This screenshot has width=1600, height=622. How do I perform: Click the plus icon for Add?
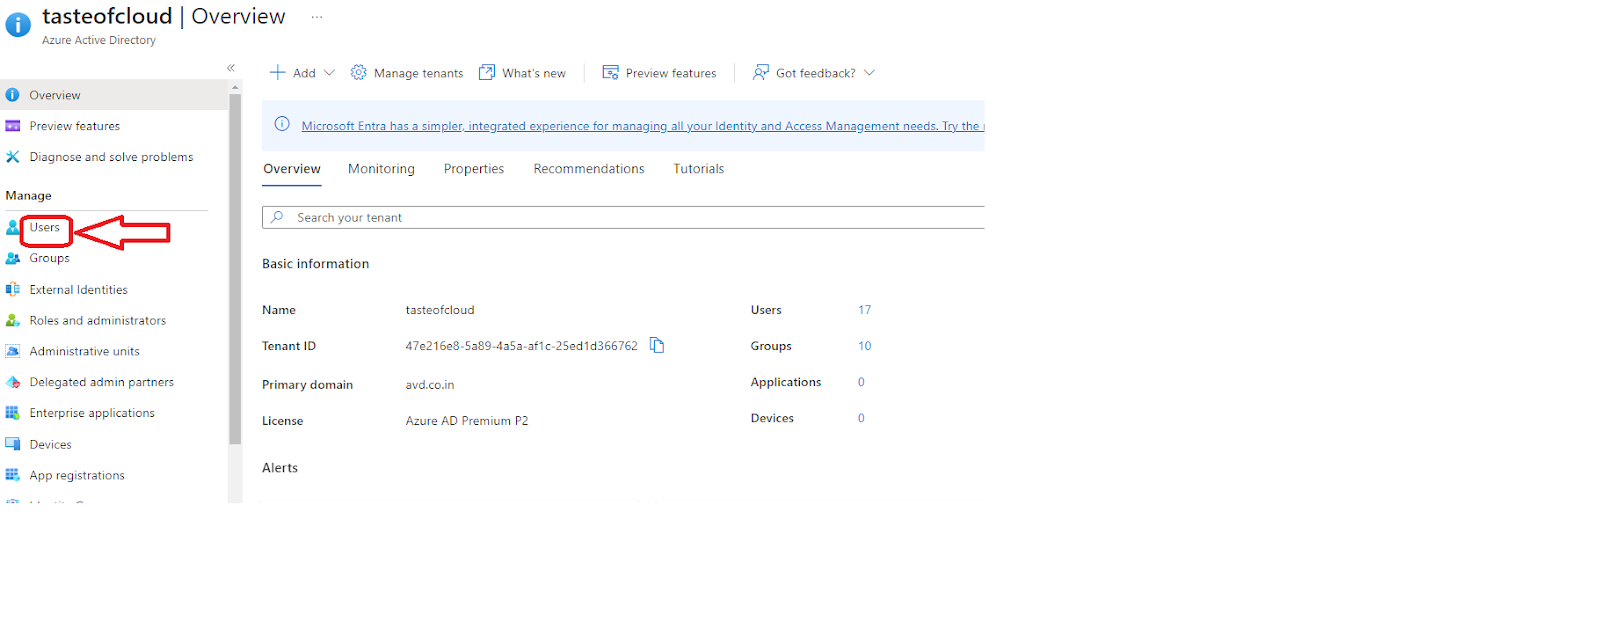[x=278, y=72]
